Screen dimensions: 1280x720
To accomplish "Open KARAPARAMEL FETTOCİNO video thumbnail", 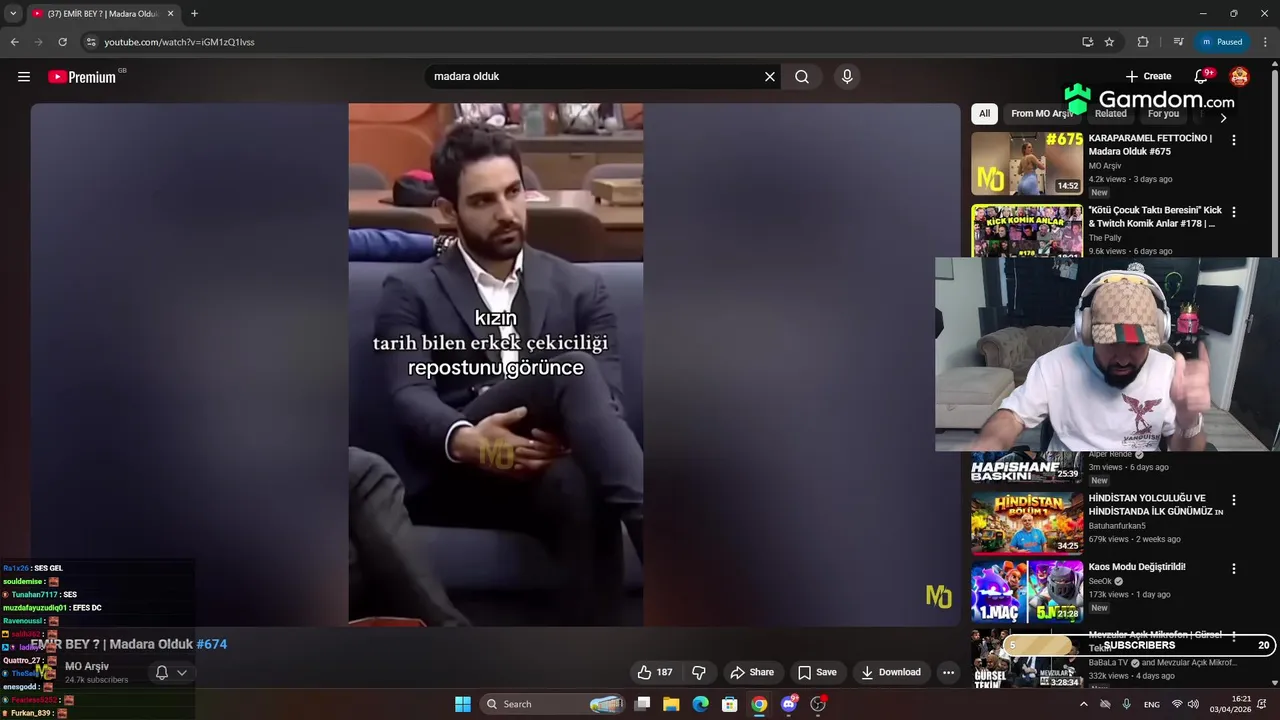I will (x=1027, y=163).
